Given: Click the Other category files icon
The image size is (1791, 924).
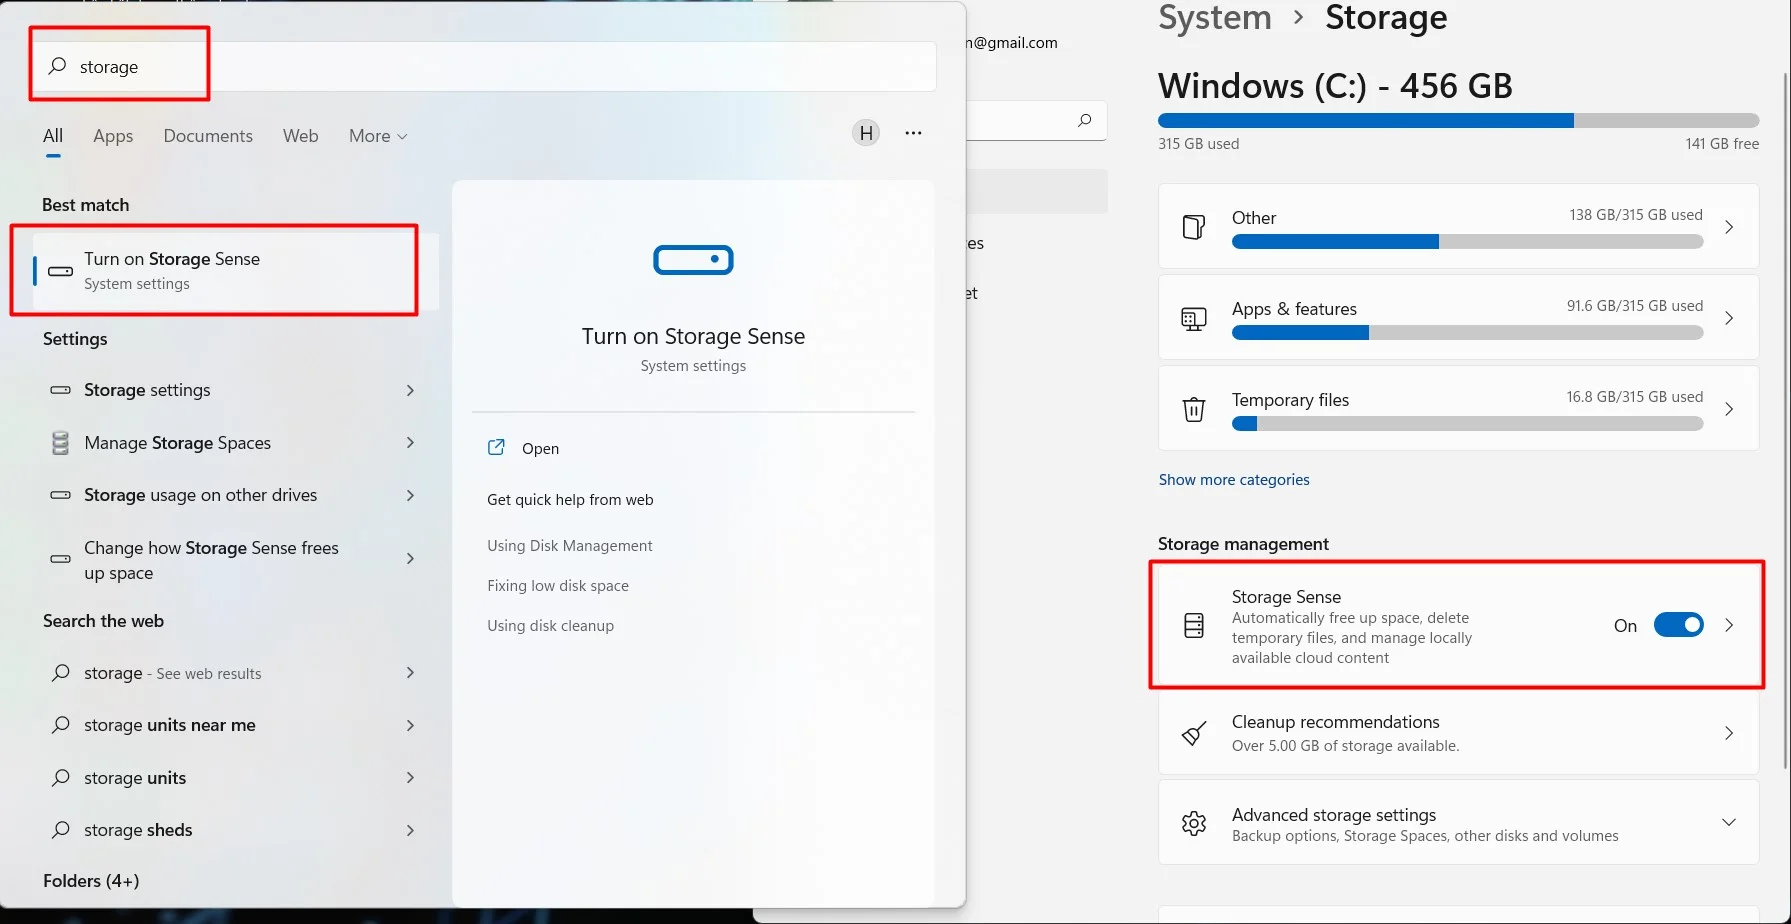Looking at the screenshot, I should [x=1194, y=227].
